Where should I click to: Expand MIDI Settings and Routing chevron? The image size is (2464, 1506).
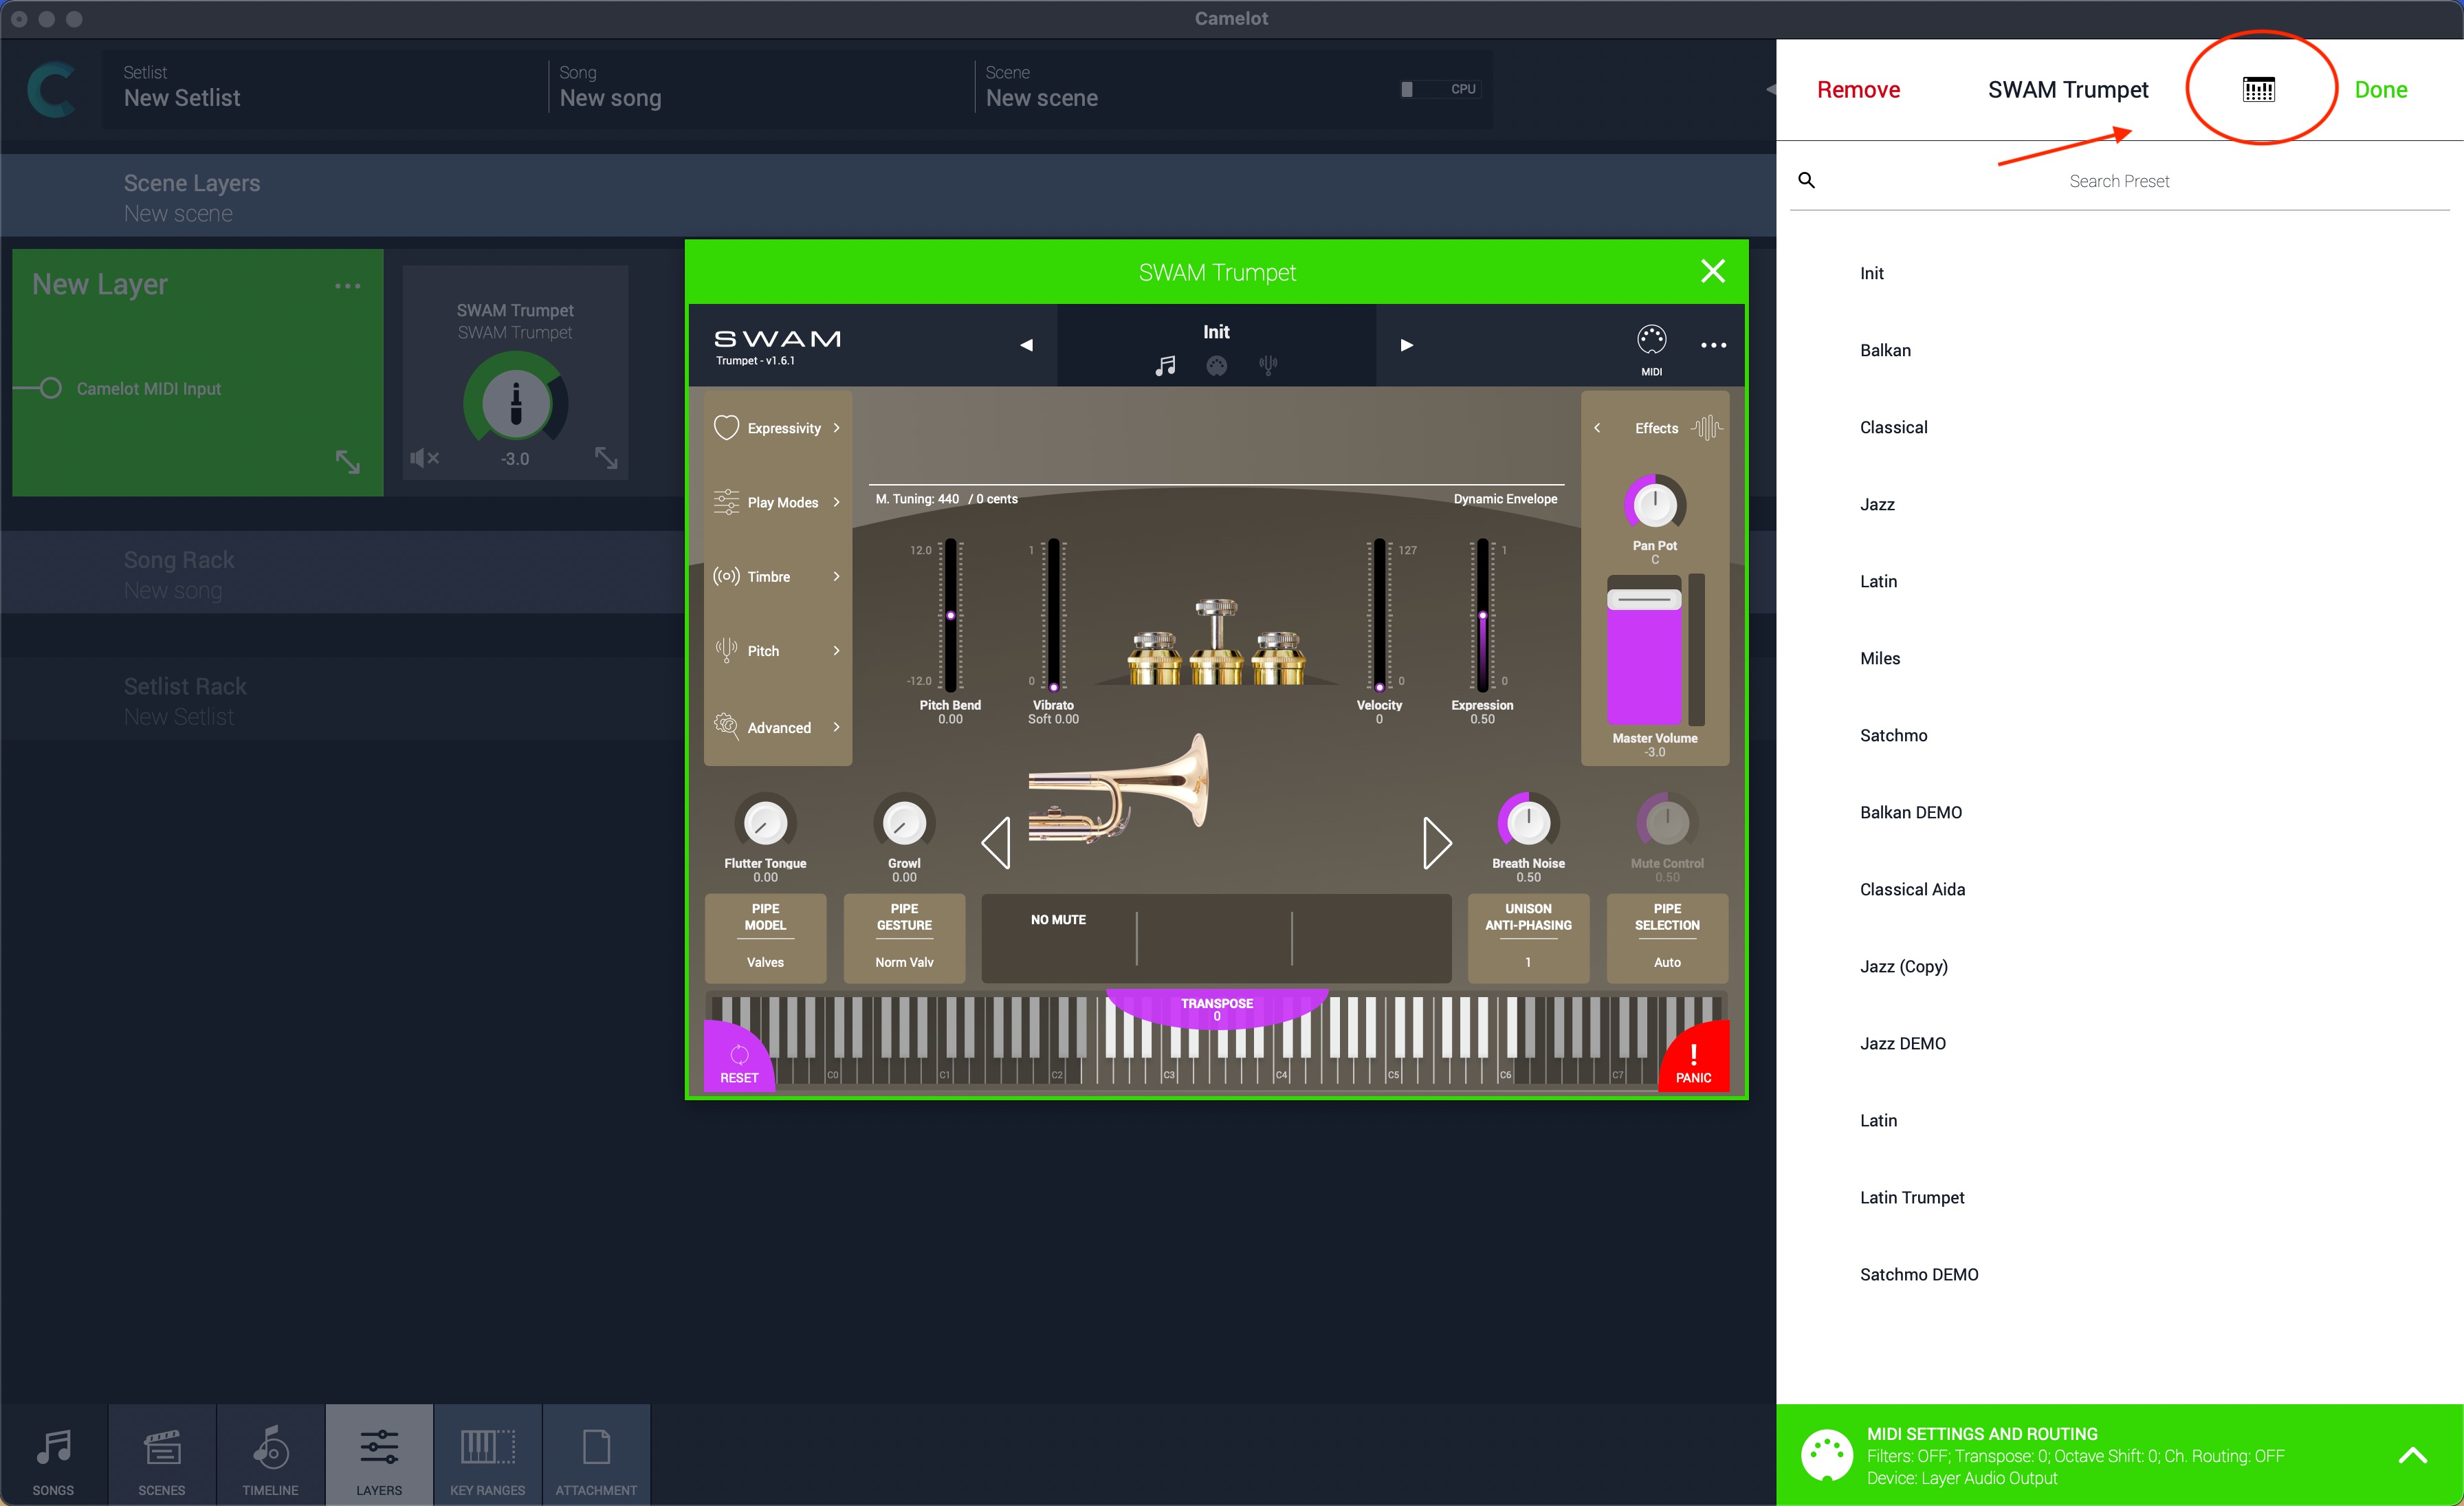(2412, 1456)
